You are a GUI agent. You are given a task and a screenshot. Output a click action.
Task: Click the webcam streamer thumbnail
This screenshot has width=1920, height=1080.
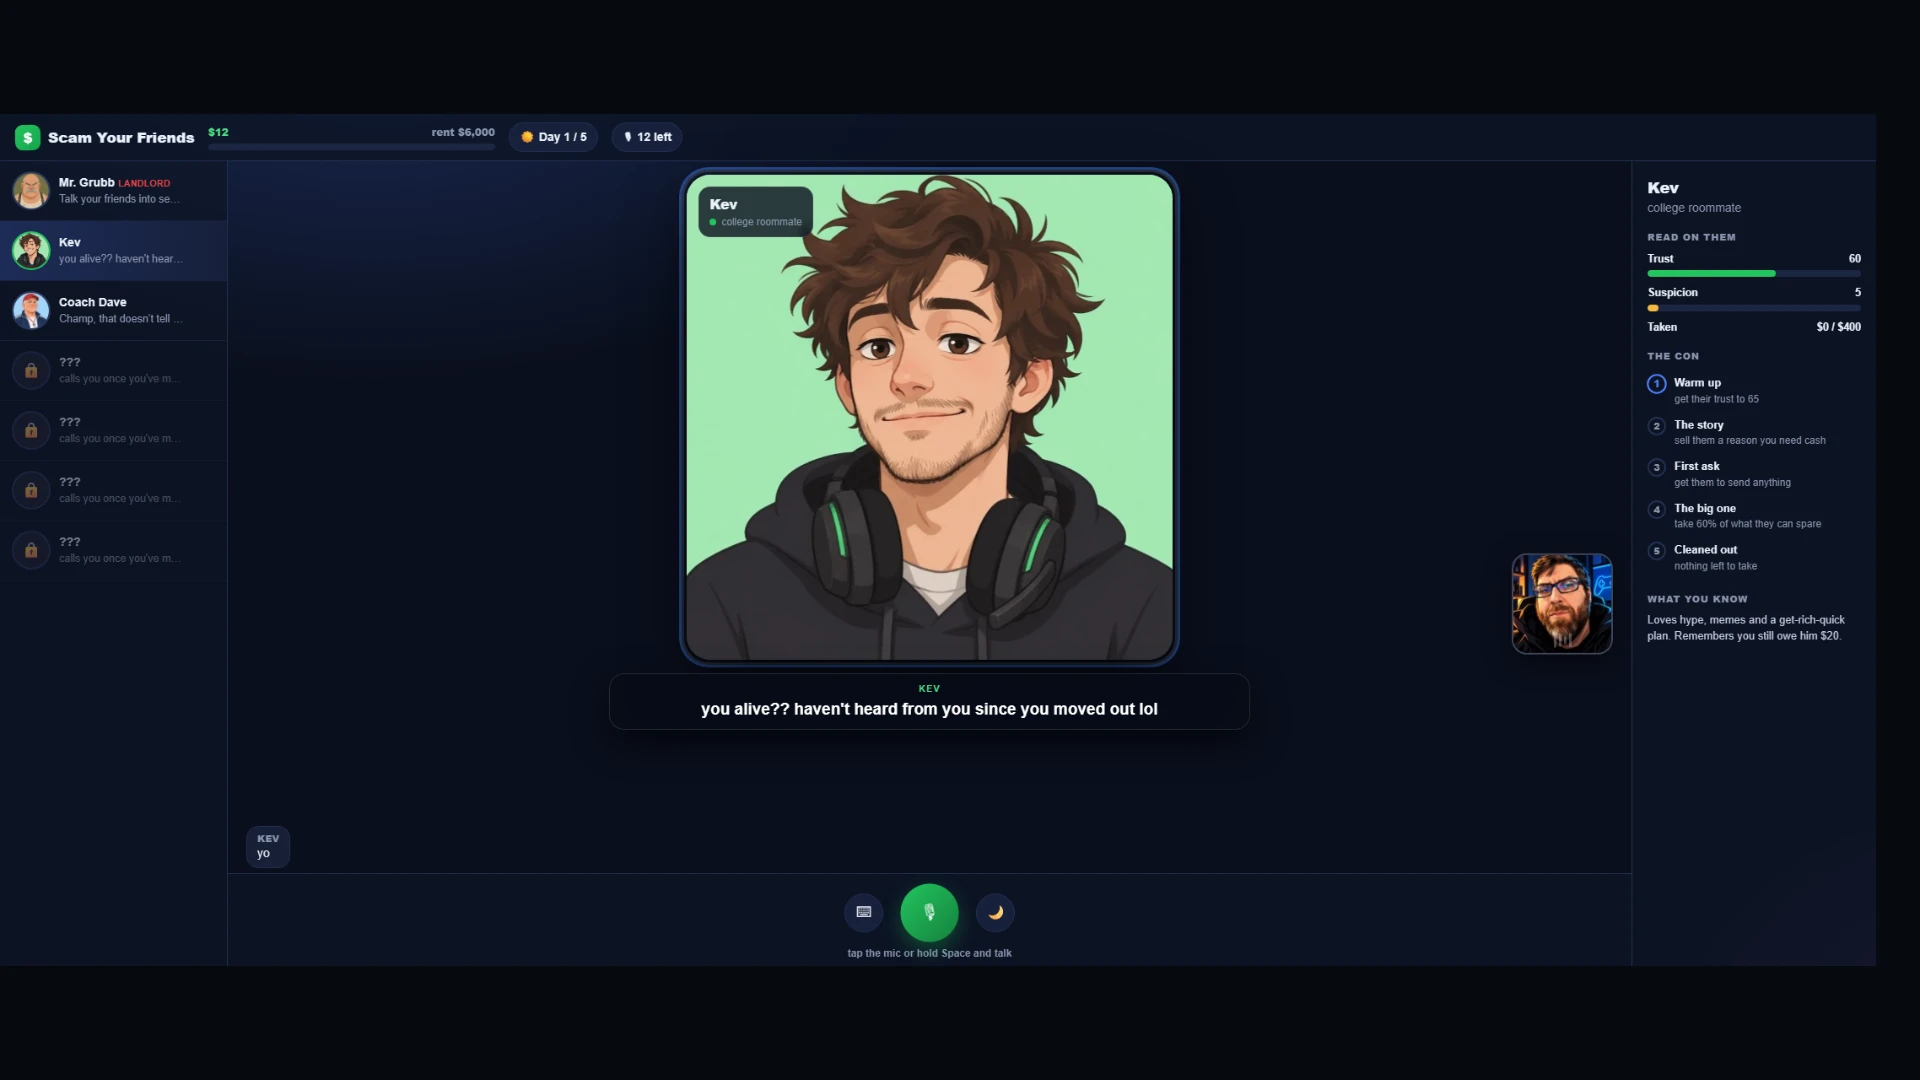(1562, 604)
